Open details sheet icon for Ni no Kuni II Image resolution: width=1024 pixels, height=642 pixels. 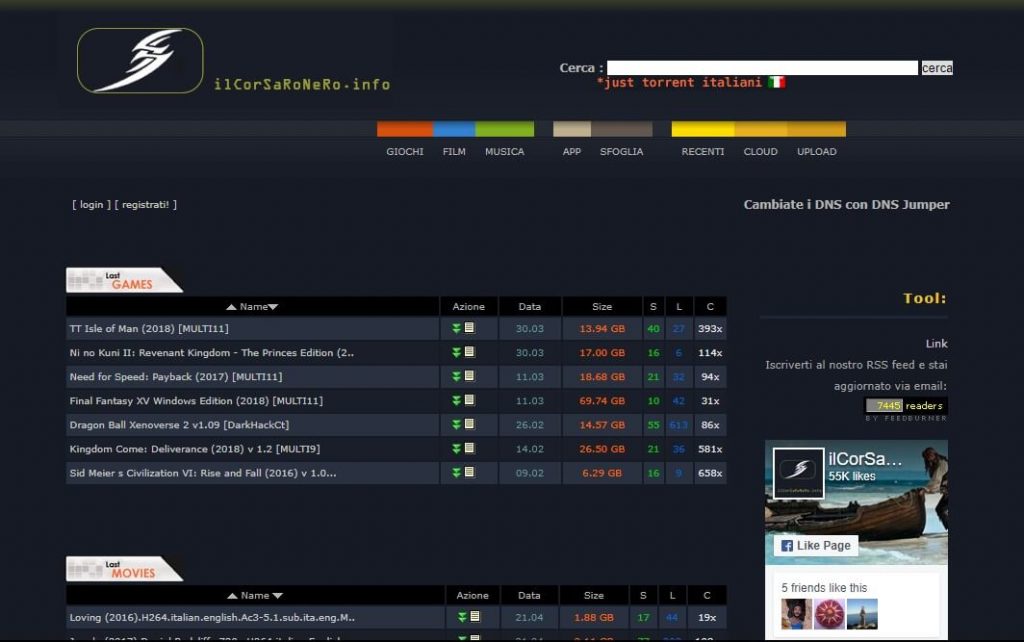(469, 352)
